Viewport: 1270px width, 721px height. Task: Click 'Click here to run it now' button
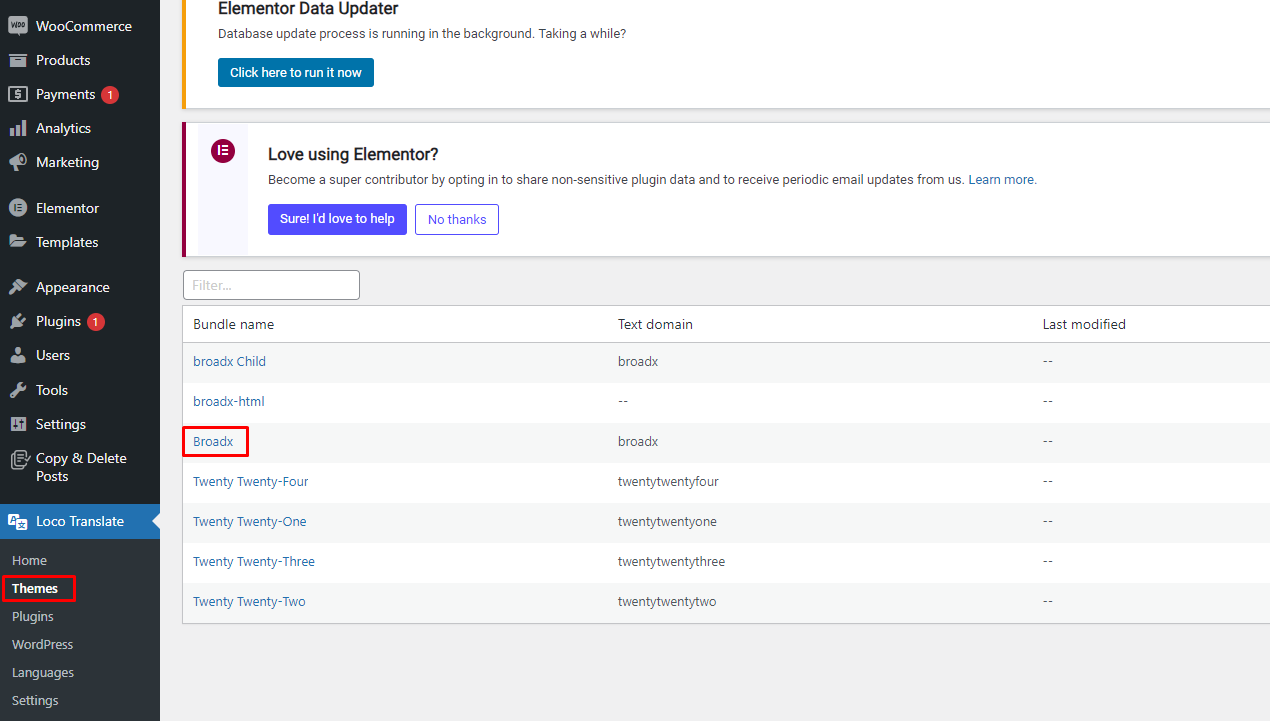tap(296, 72)
